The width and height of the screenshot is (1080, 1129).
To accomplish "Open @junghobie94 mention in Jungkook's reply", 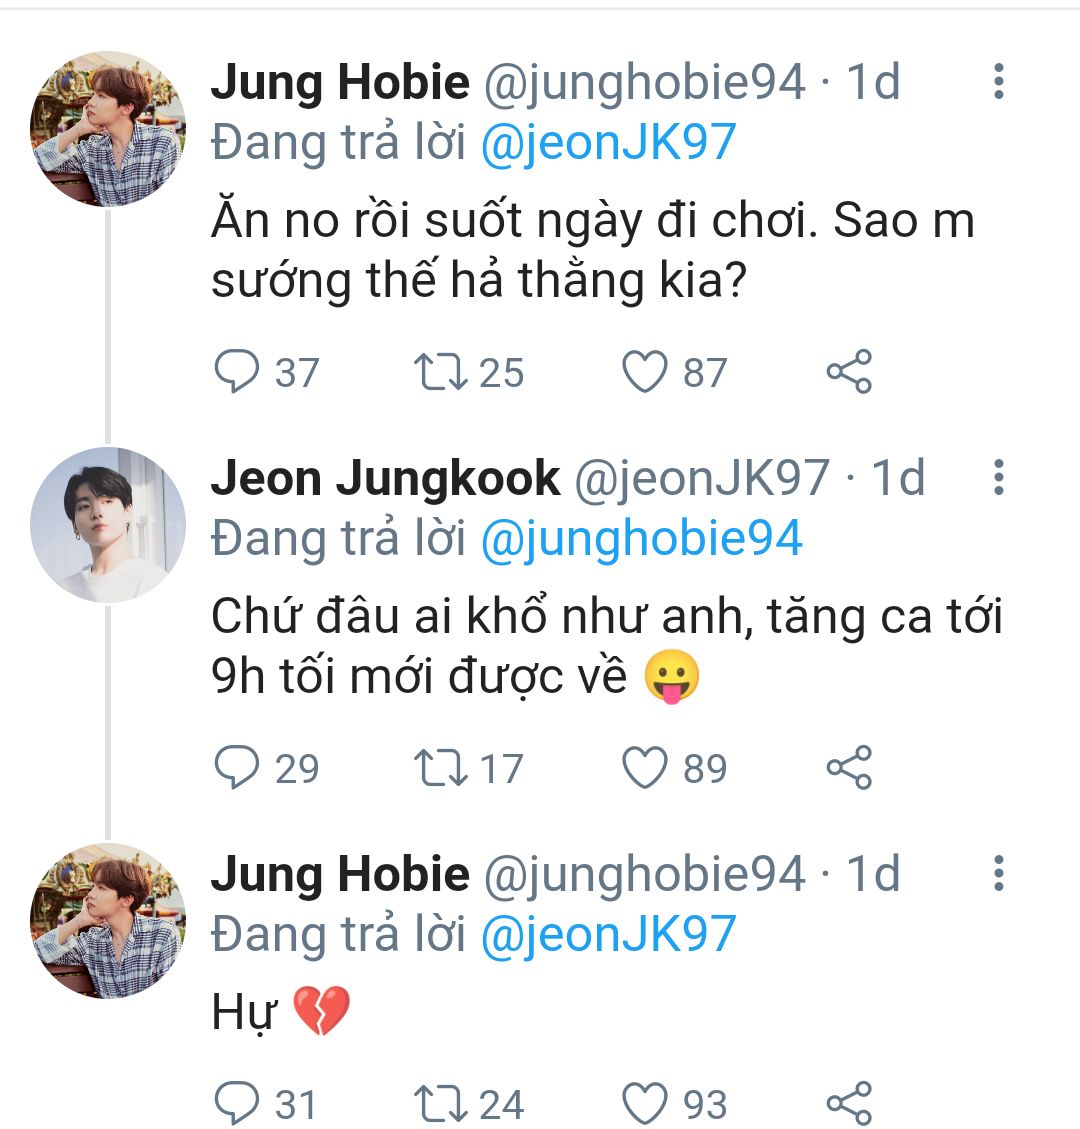I will click(641, 539).
